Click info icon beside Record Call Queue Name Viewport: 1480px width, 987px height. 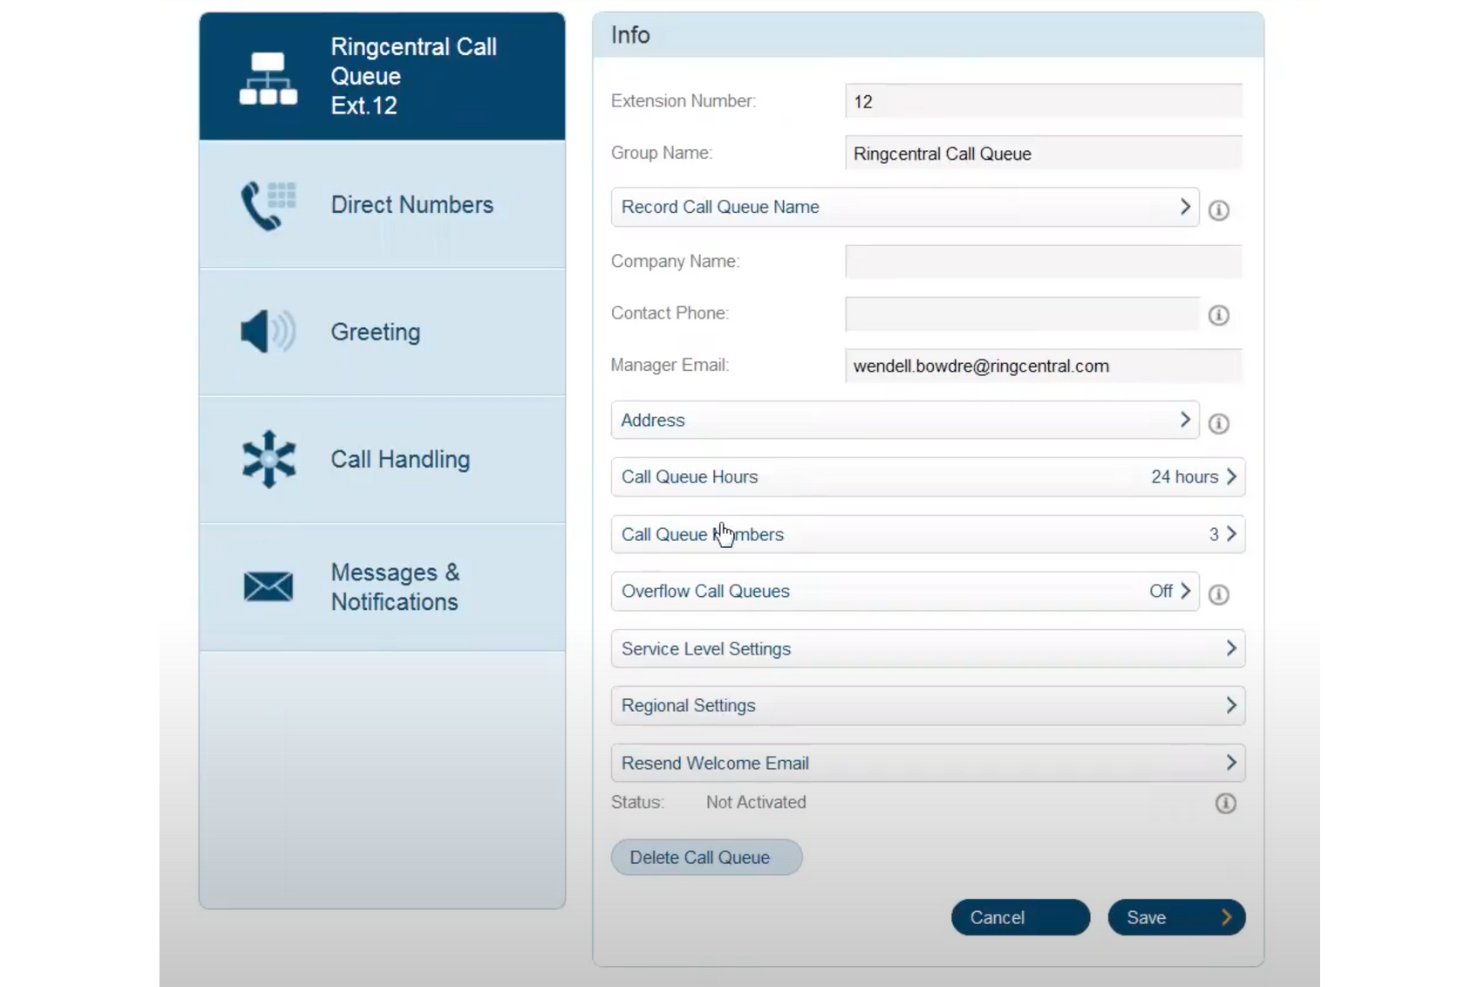click(x=1218, y=210)
